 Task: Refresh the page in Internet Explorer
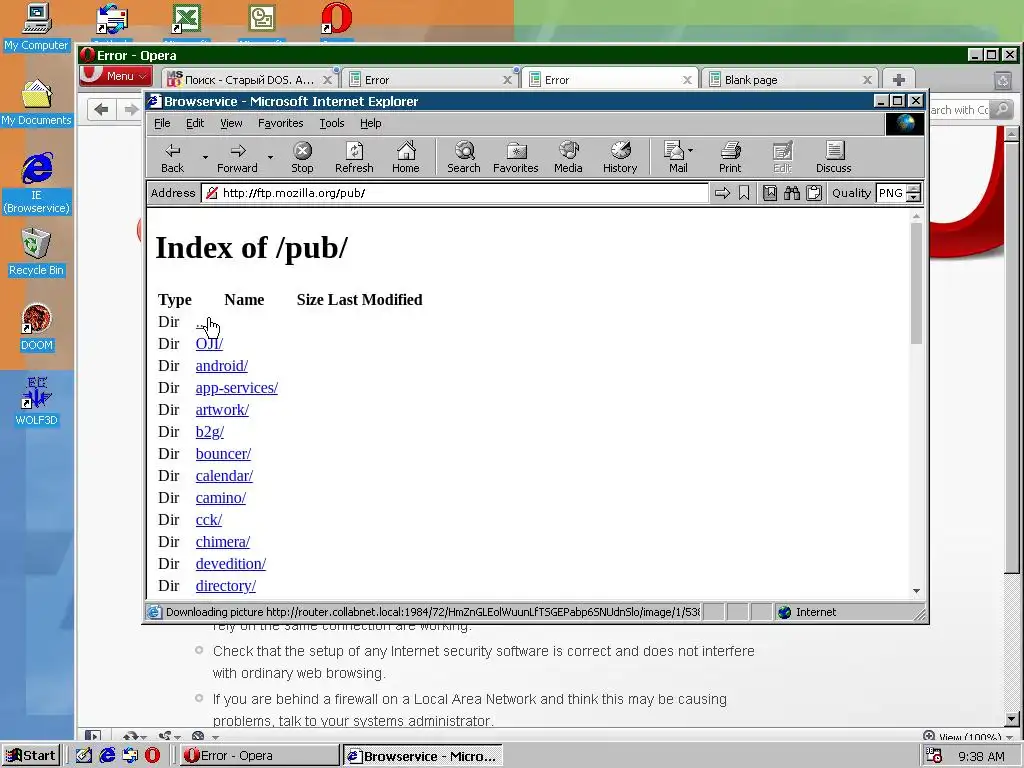click(x=354, y=158)
